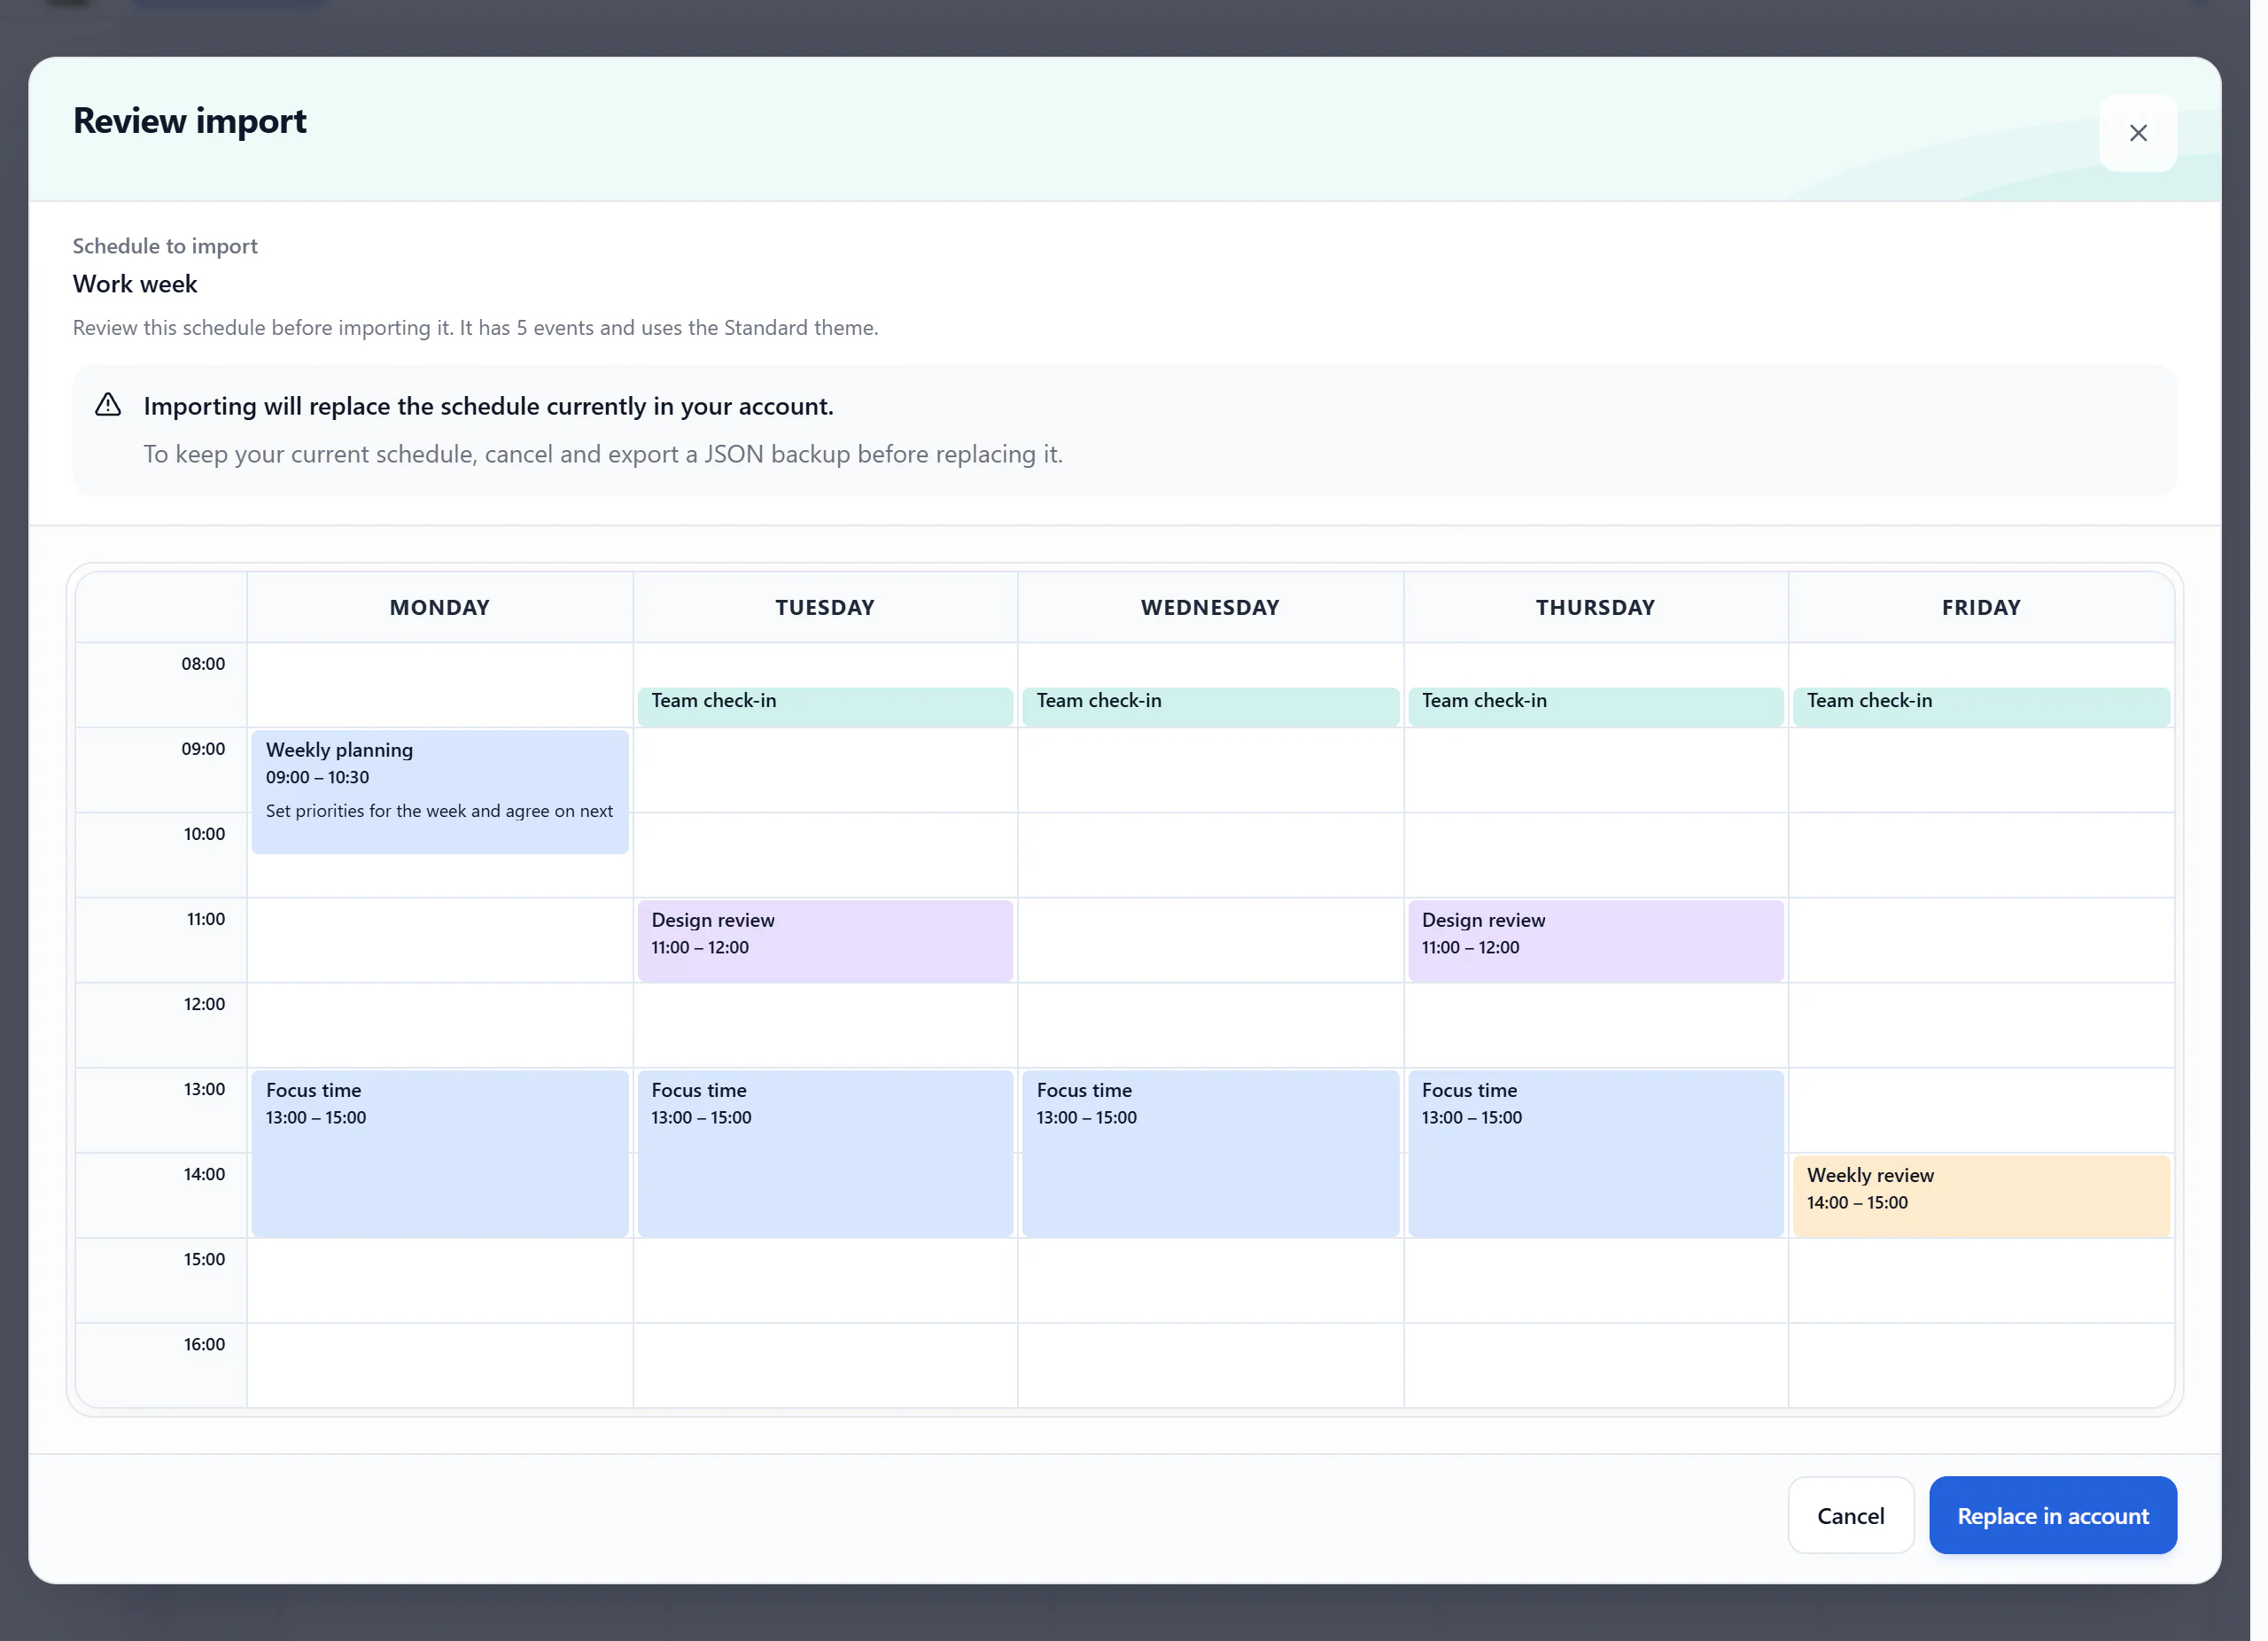Viewport: 2268px width, 1641px height.
Task: Select Friday's Team check-in event
Action: (1980, 706)
